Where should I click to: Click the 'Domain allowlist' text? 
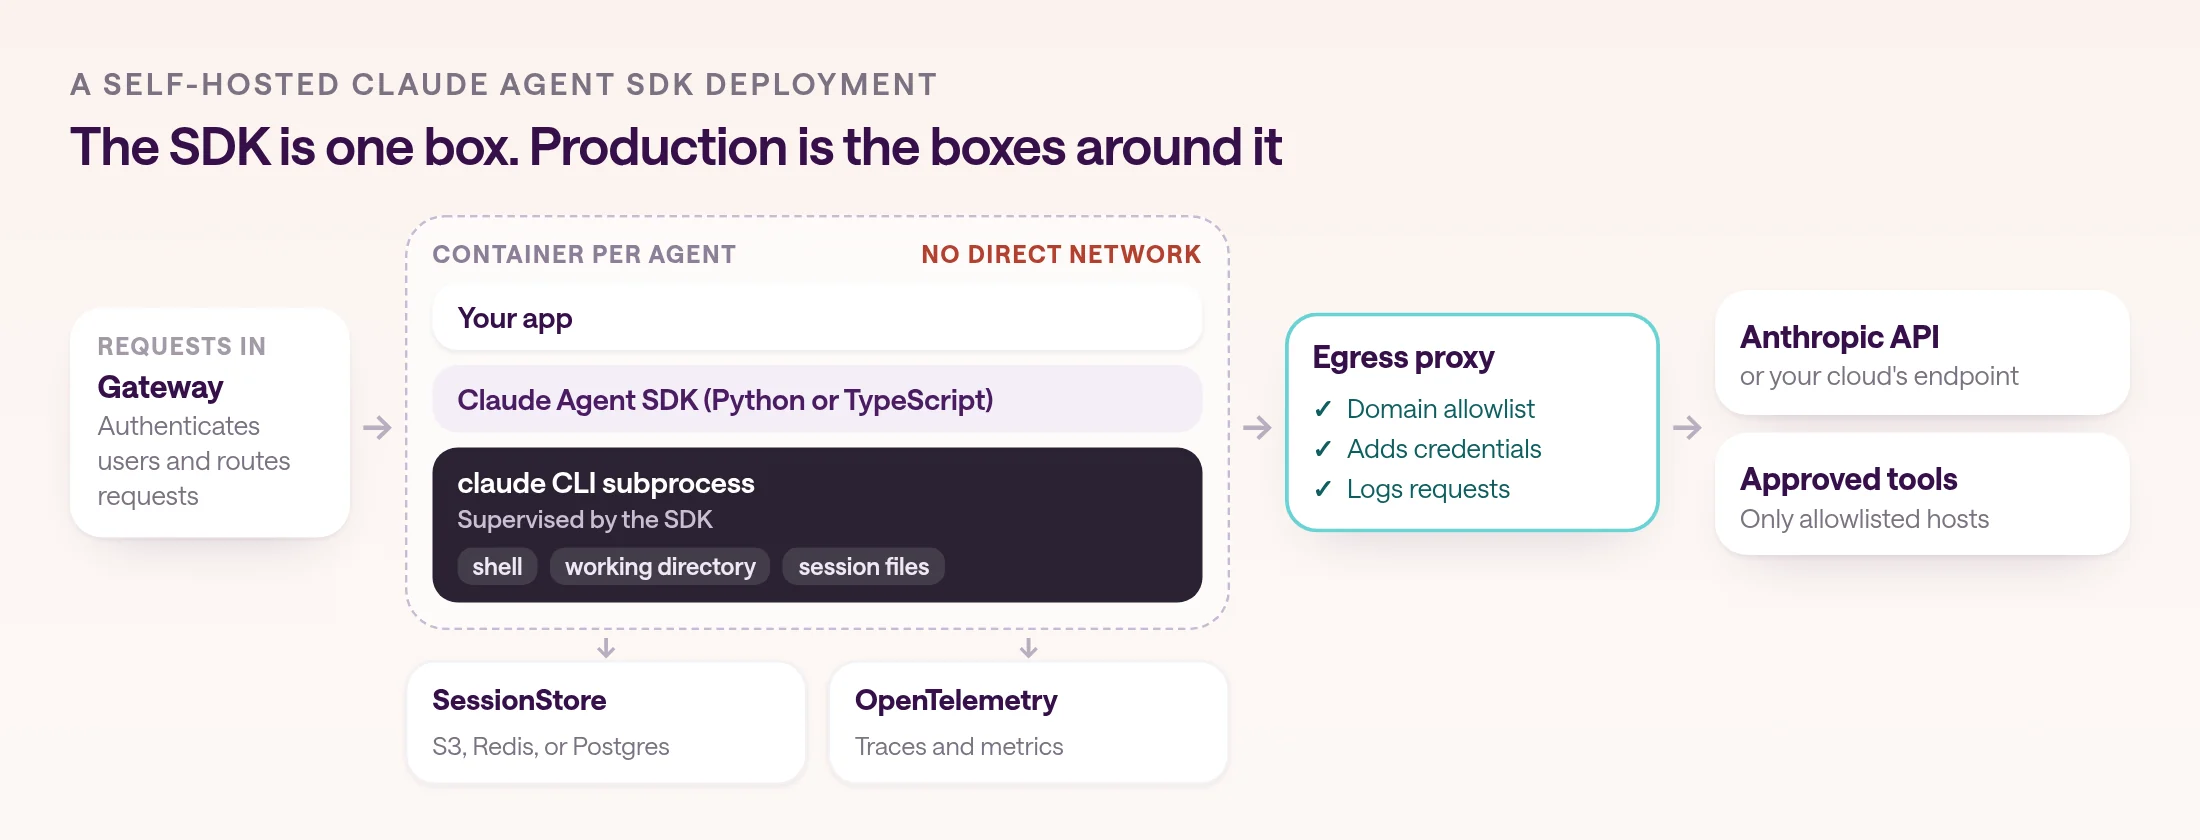1440,409
